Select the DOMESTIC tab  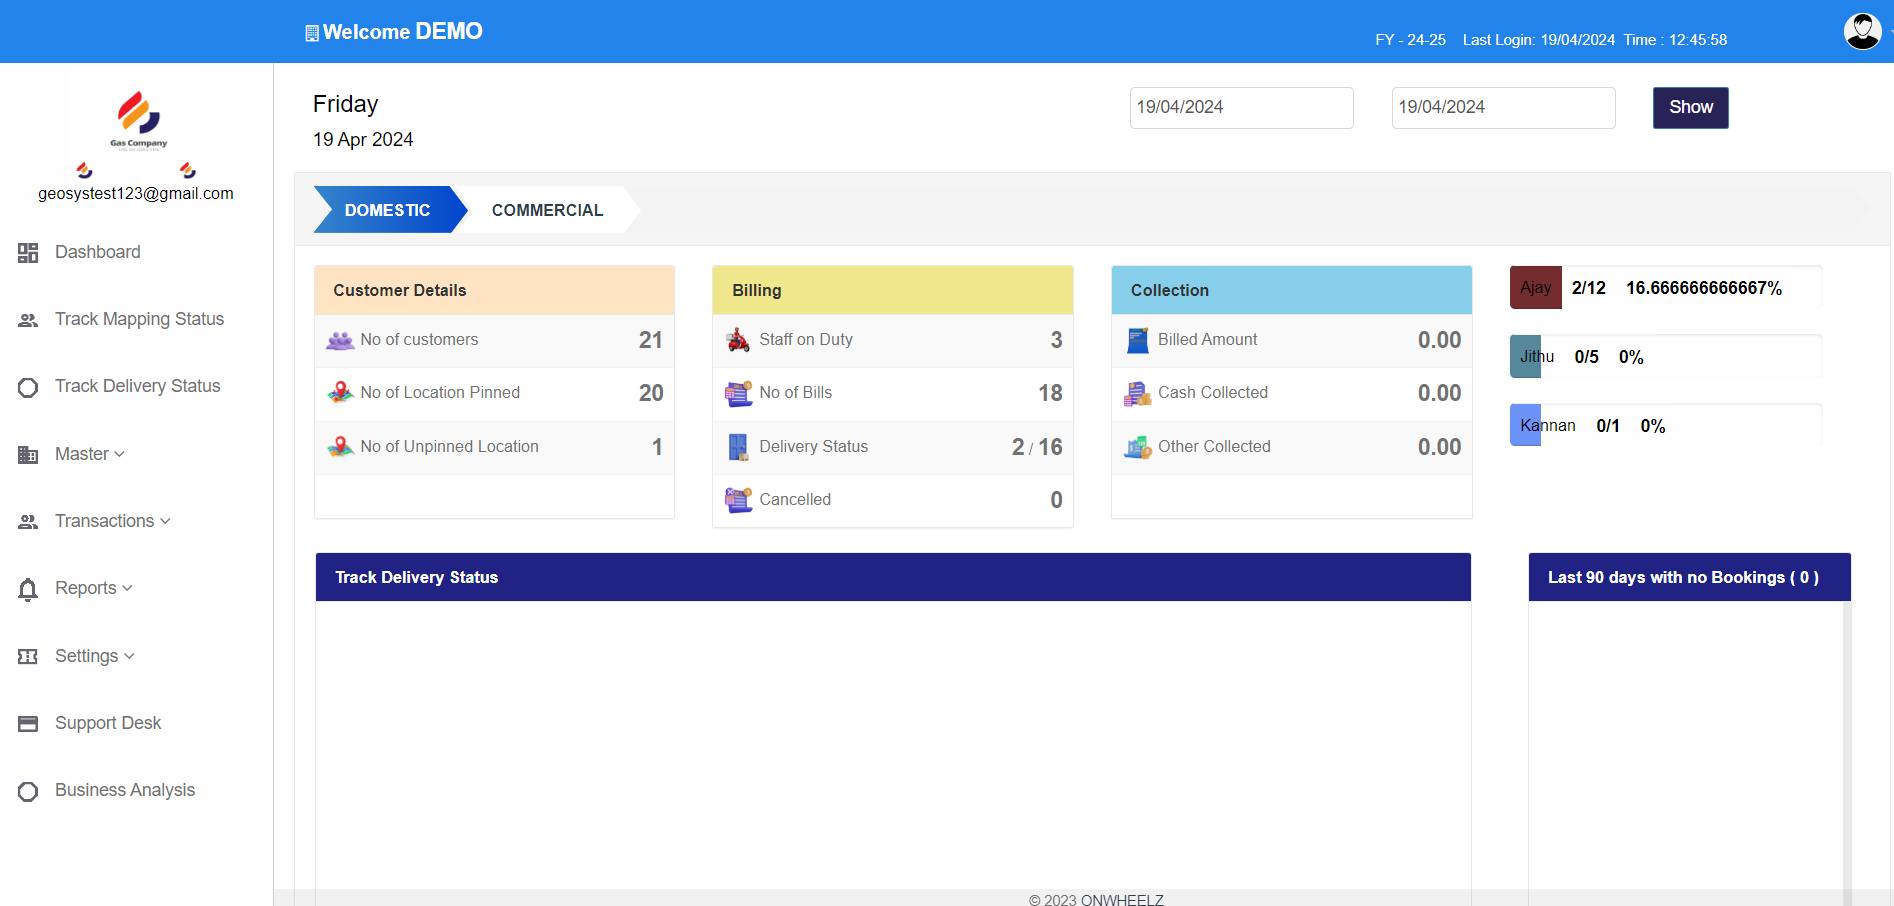point(387,210)
